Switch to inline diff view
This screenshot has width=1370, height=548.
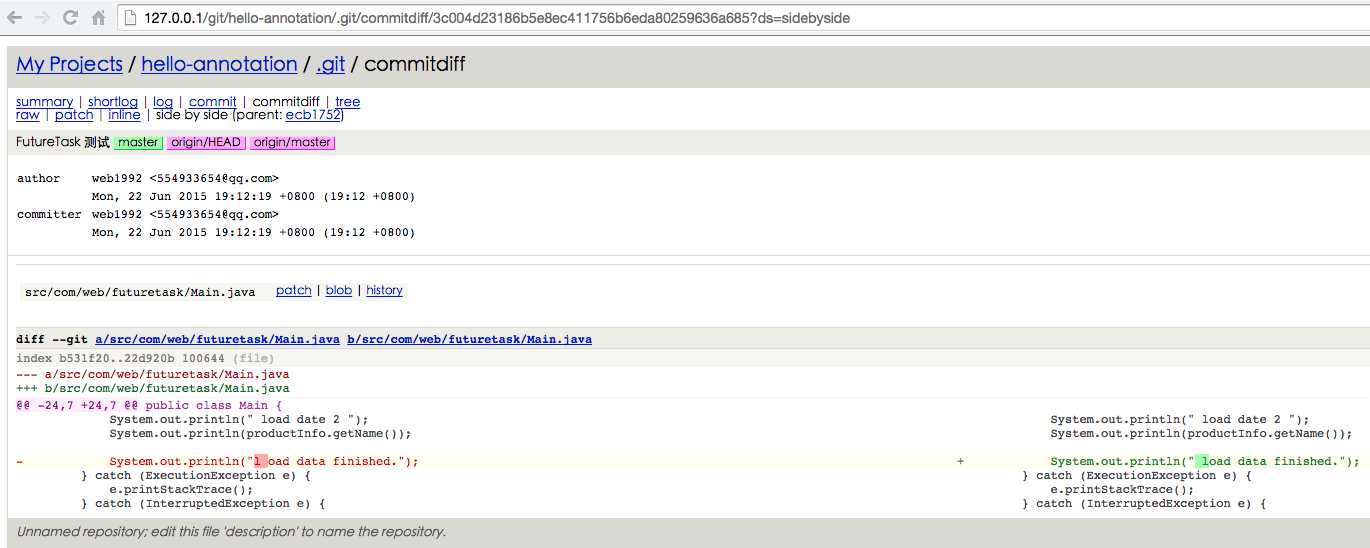click(125, 115)
